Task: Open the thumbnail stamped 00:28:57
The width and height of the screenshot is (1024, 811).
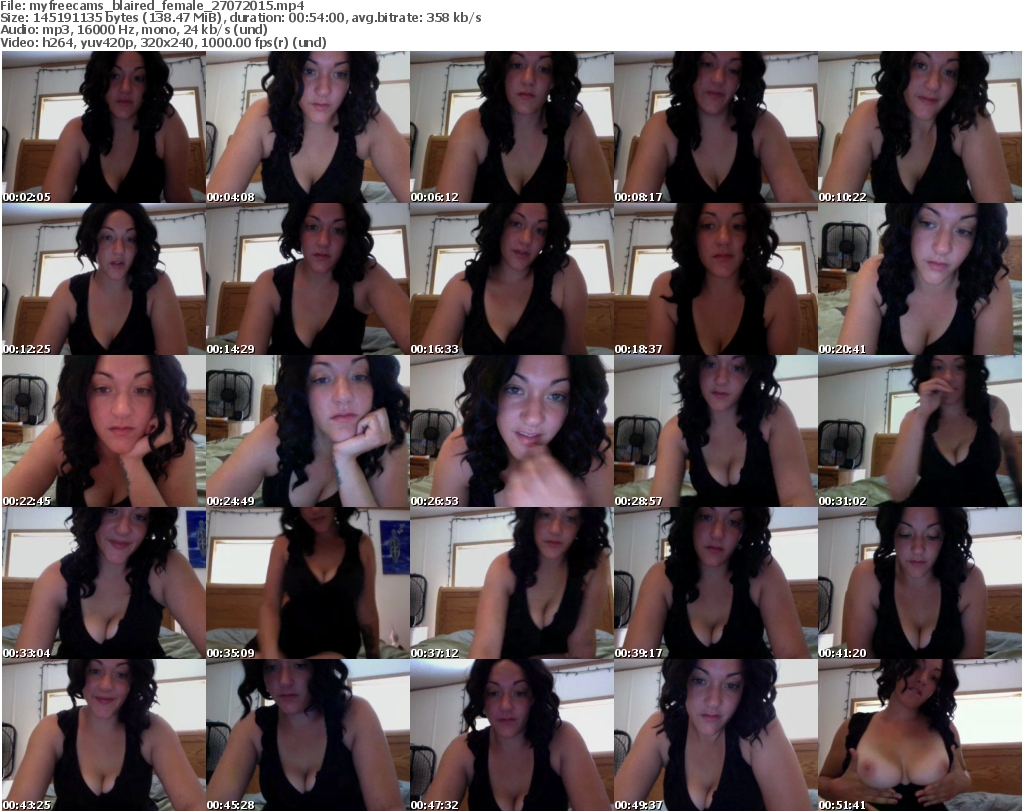Action: click(x=715, y=431)
